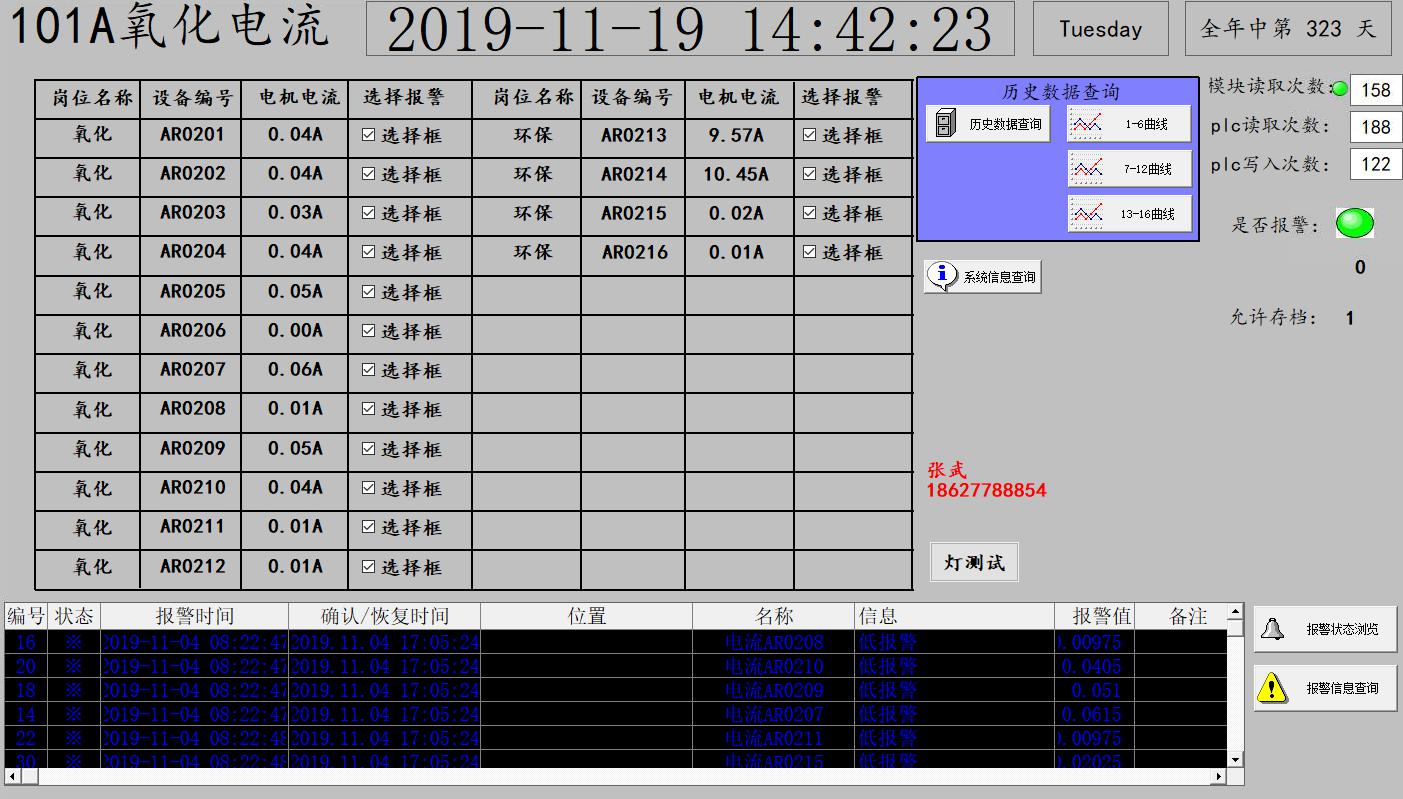The height and width of the screenshot is (799, 1403).
Task: Open 历史数据查询 cabinet icon button
Action: point(988,124)
